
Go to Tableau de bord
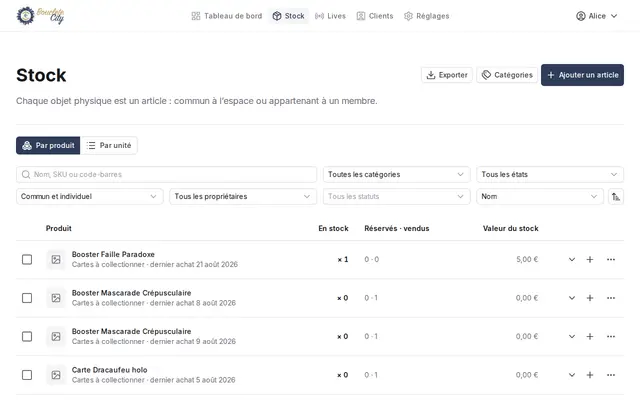tap(227, 16)
